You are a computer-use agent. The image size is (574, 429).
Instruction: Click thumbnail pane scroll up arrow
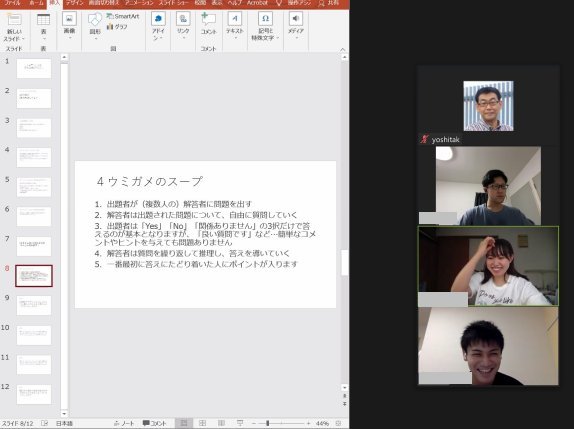pos(64,57)
